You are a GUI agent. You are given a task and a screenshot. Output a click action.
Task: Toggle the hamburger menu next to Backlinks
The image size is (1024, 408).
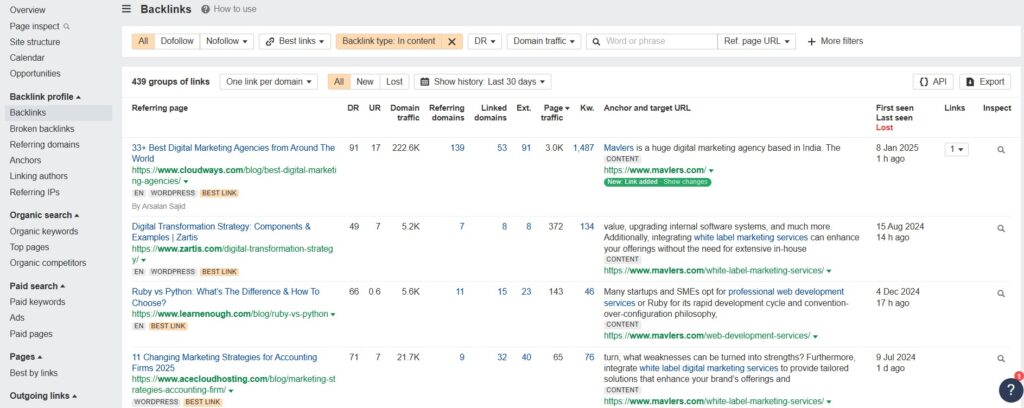click(x=127, y=9)
